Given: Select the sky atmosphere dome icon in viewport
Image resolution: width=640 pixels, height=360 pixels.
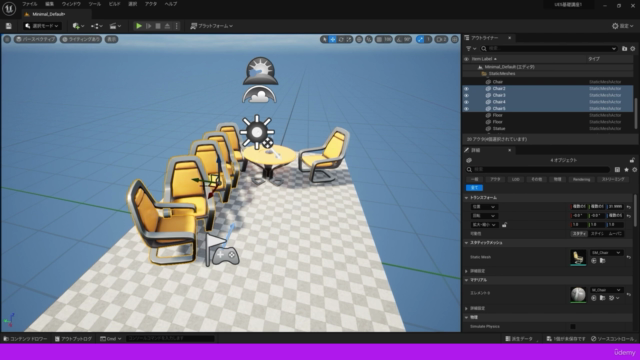Looking at the screenshot, I should tap(260, 71).
